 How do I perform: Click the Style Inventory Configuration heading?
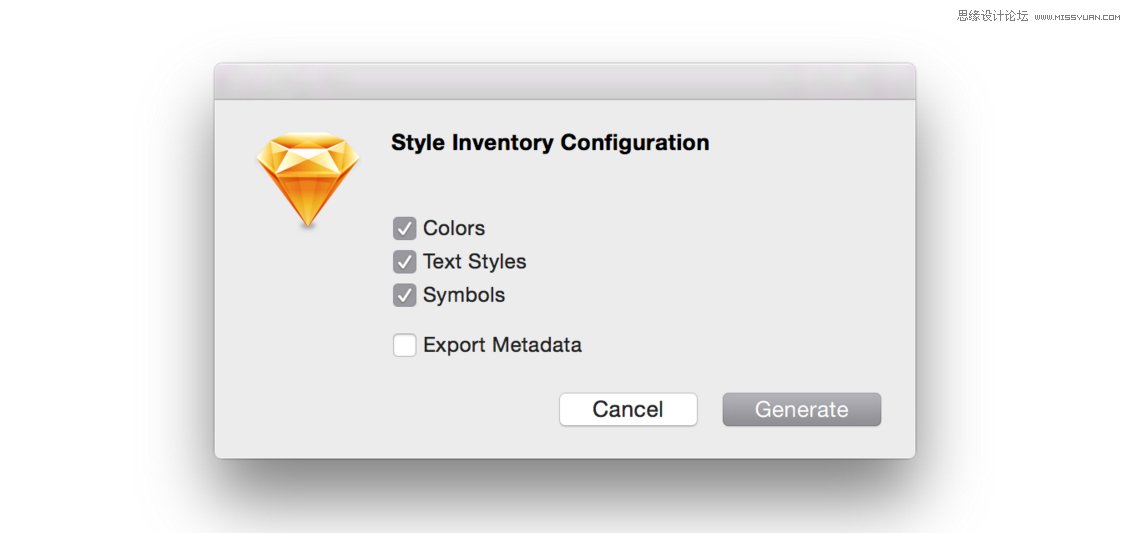pyautogui.click(x=550, y=143)
